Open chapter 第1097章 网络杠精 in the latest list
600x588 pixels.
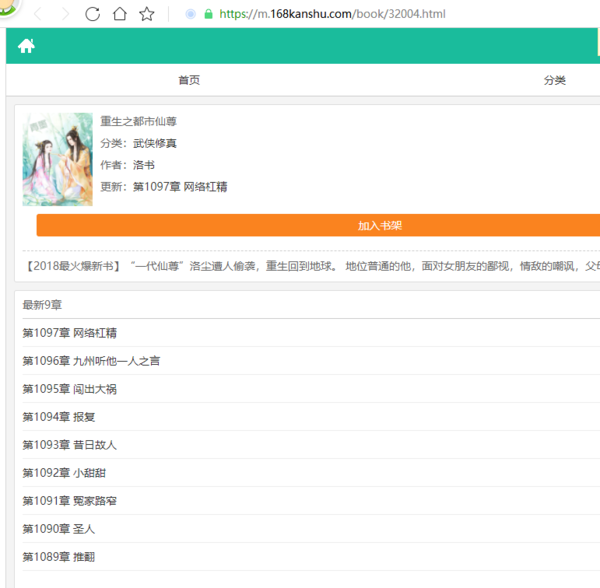coord(76,333)
